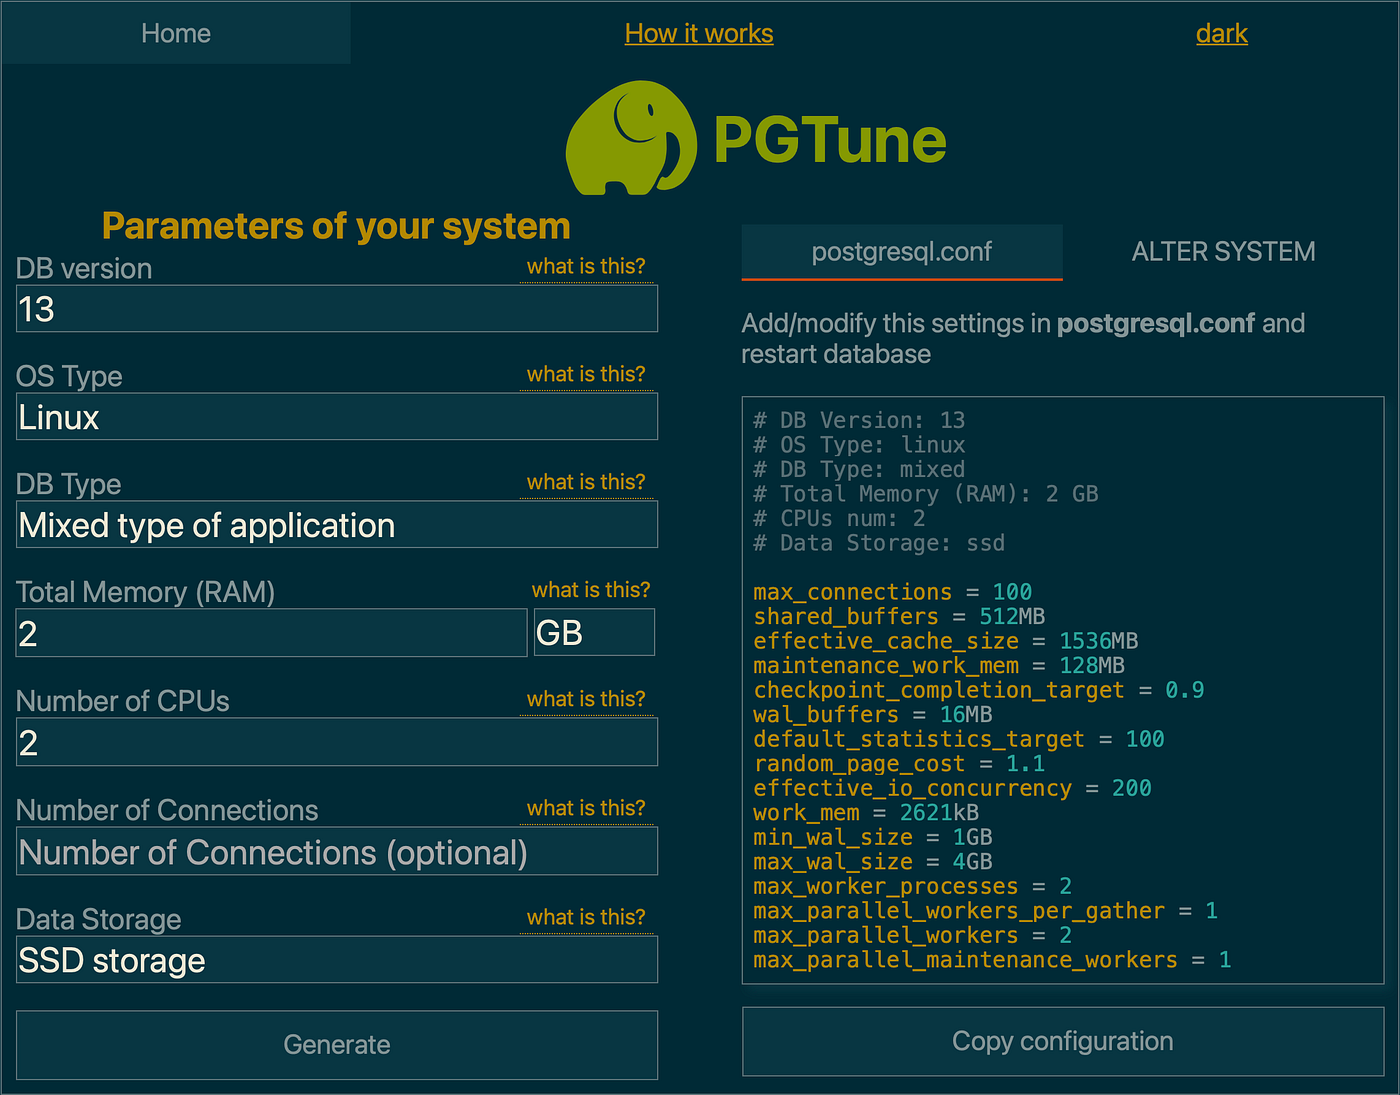
Task: Click the Generate button
Action: [336, 1044]
